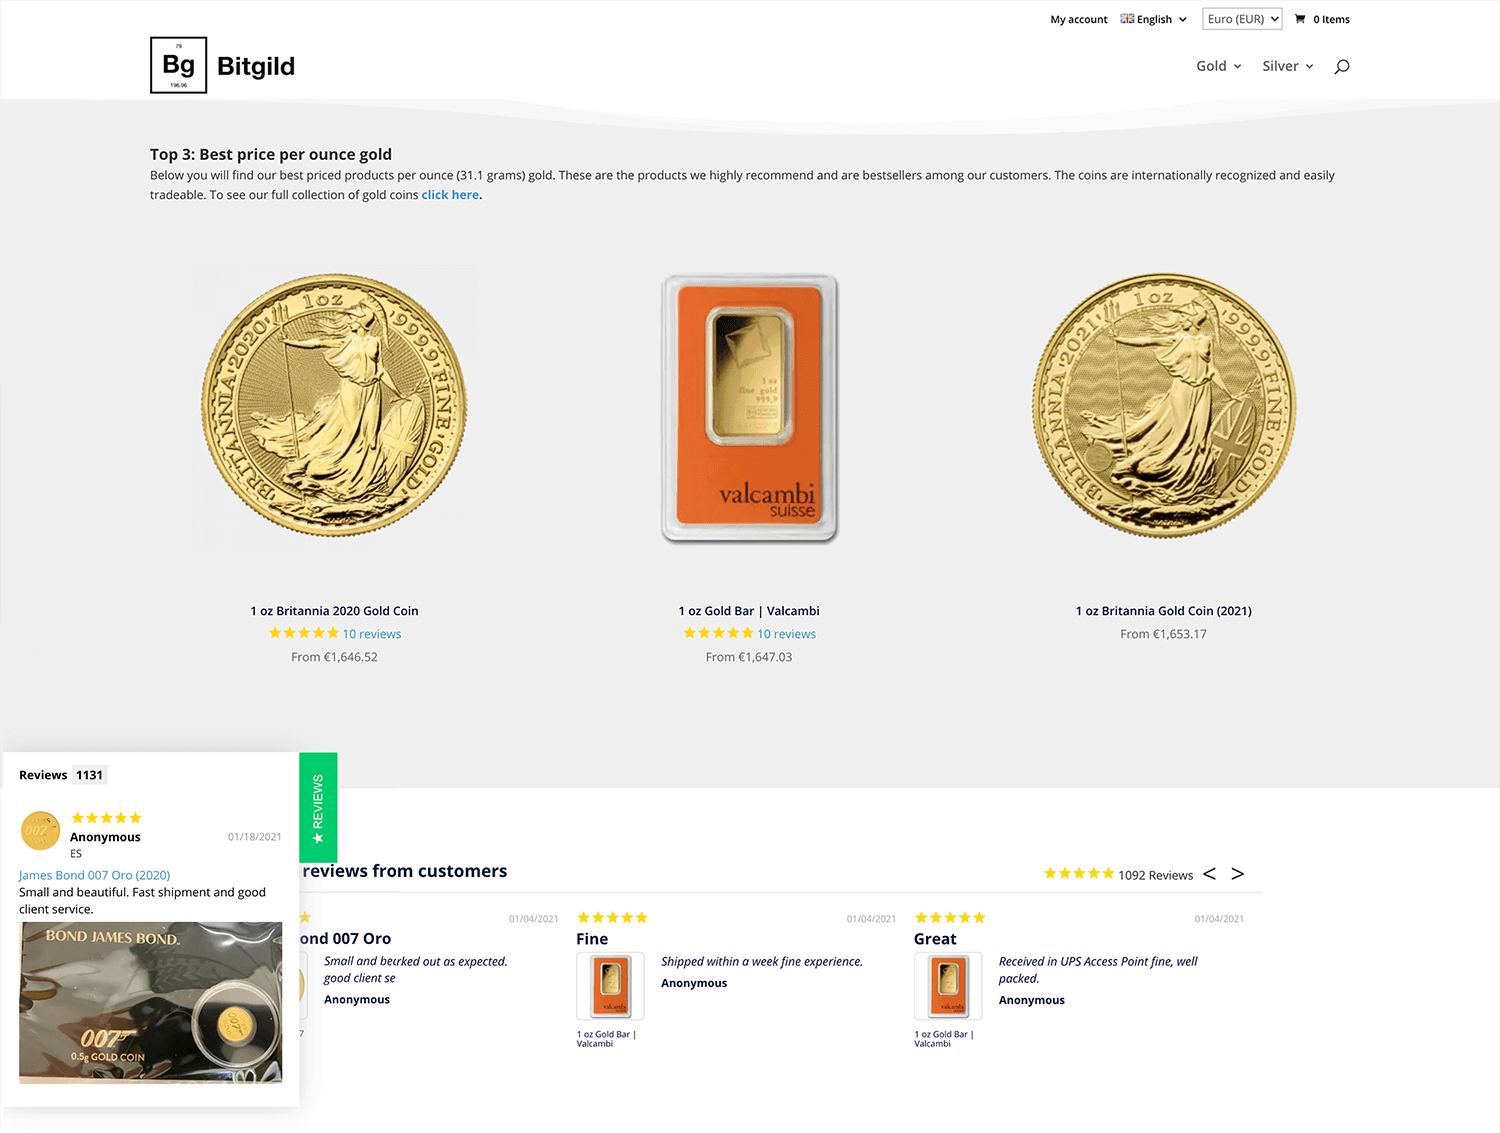Screen dimensions: 1500x1133
Task: Click the From €1,653.17 price
Action: (x=1164, y=634)
